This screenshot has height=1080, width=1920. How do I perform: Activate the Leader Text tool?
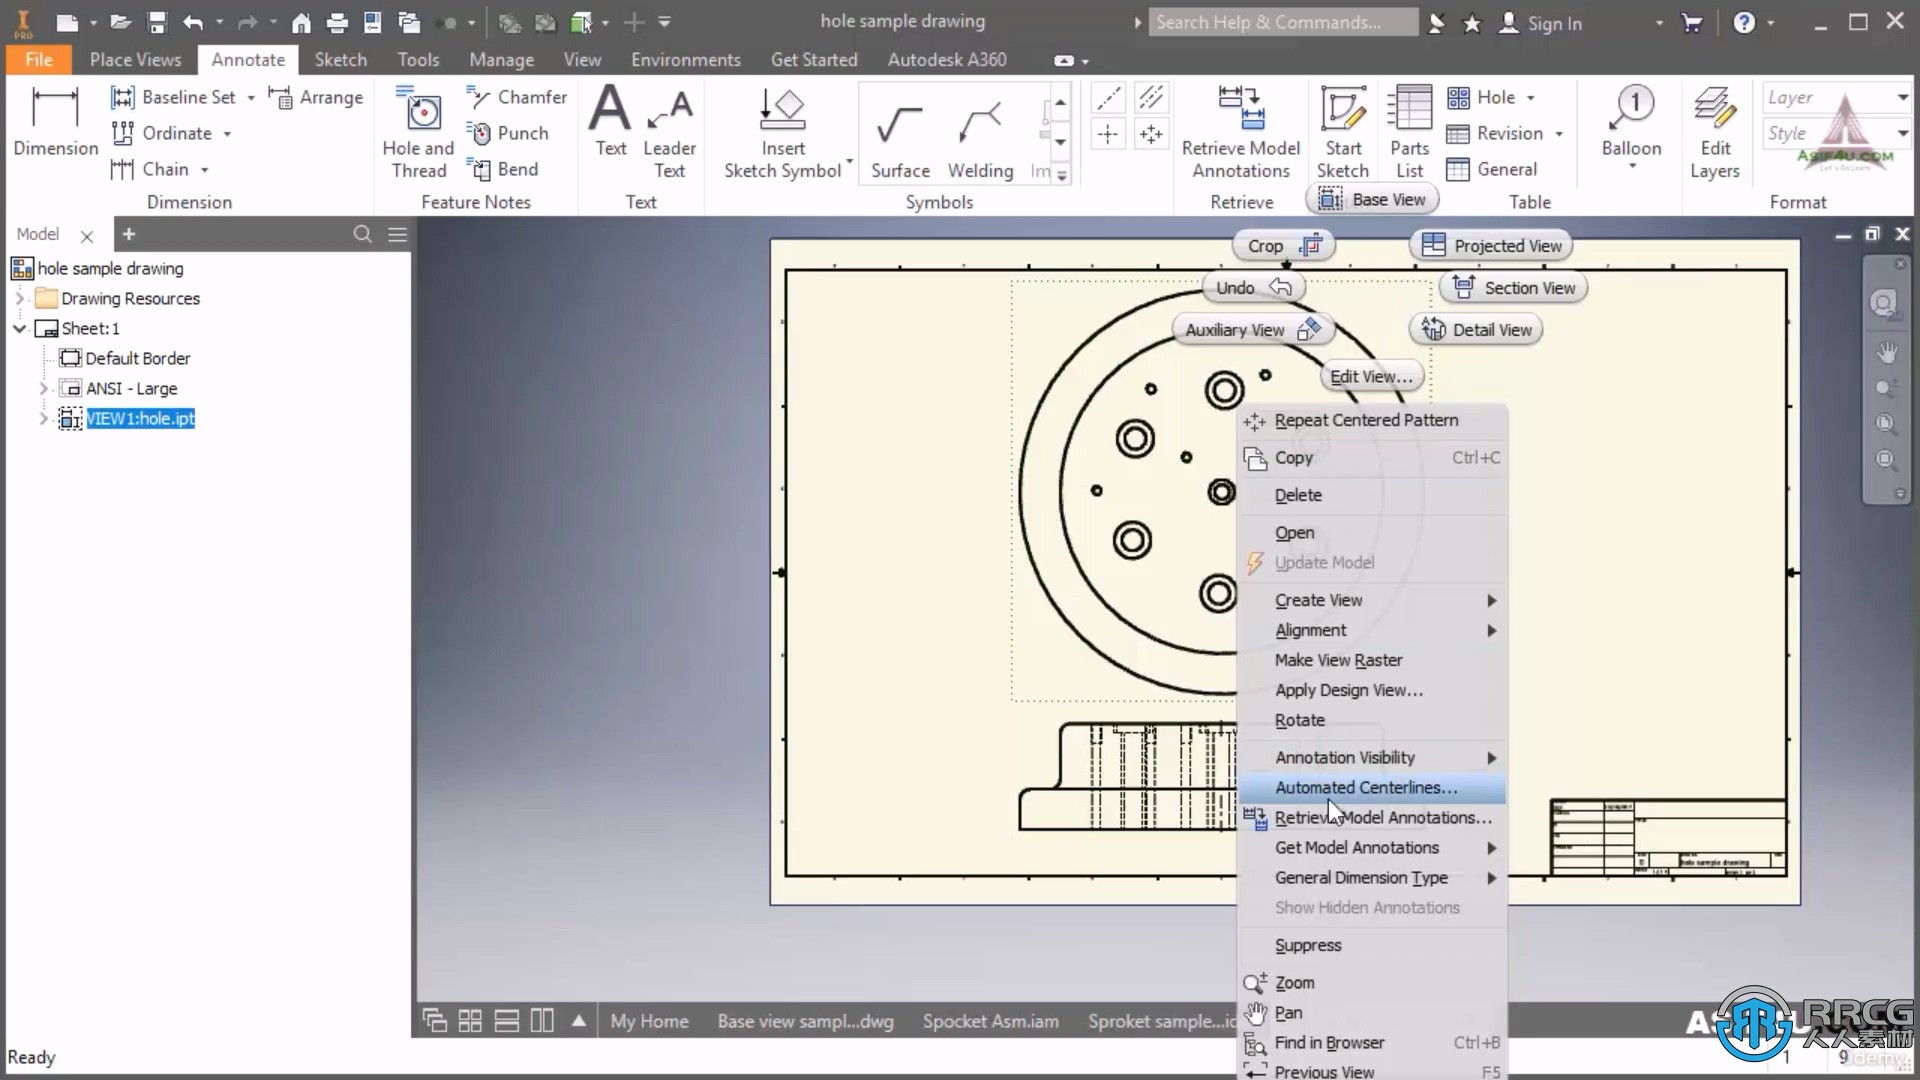pyautogui.click(x=669, y=132)
